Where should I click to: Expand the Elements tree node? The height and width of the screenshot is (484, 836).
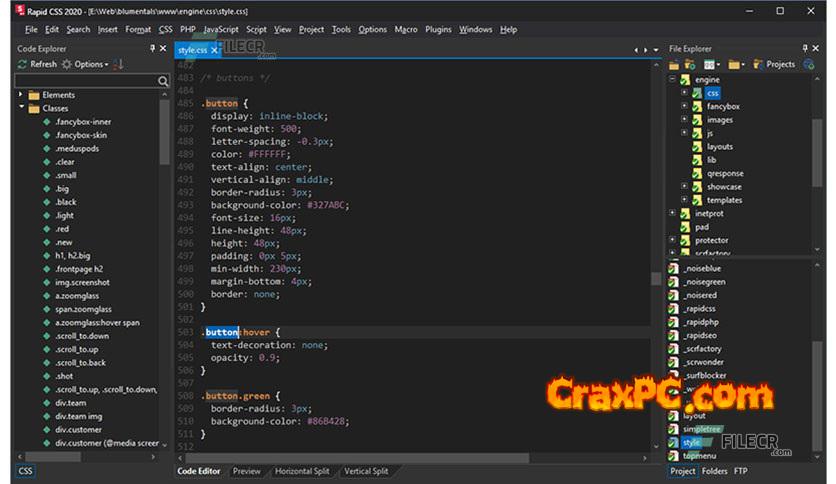click(x=21, y=95)
